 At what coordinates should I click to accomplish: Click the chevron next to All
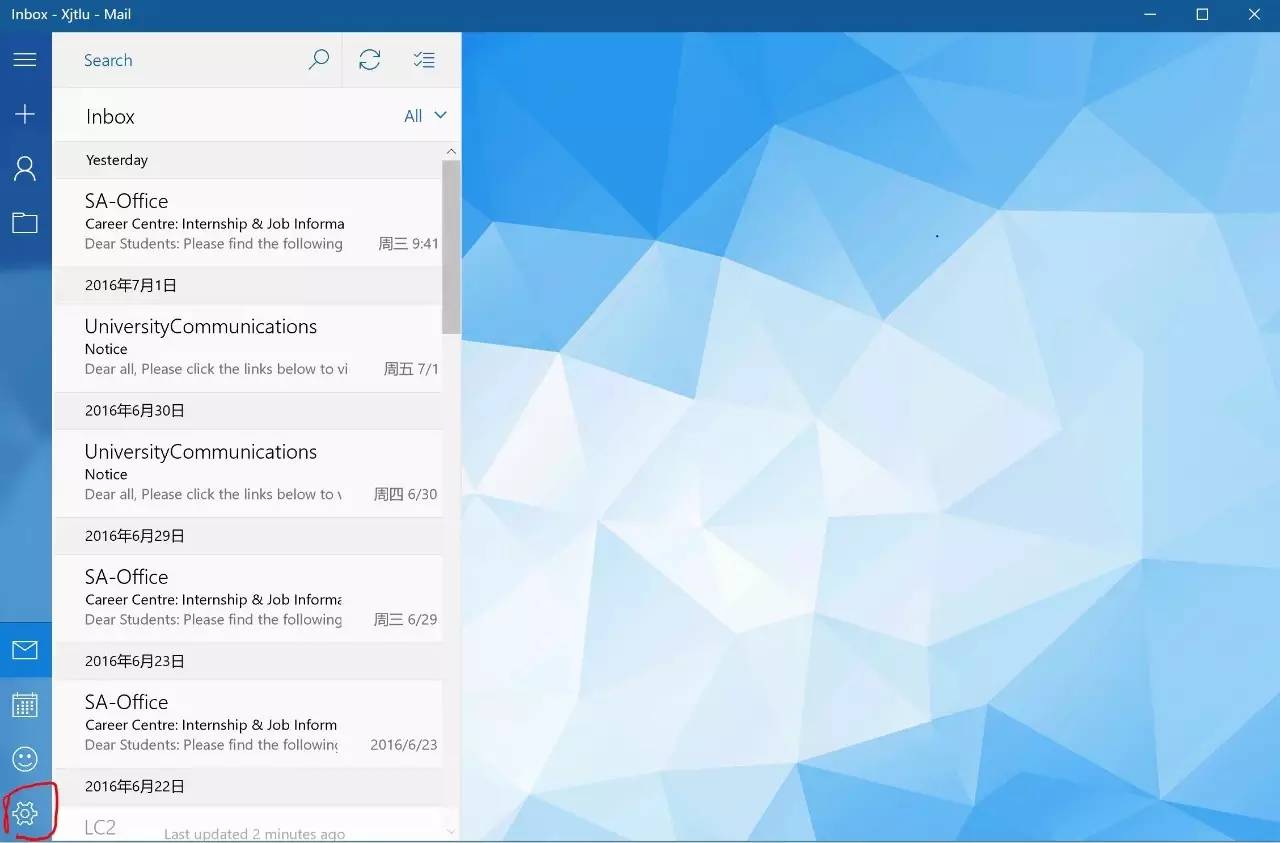[440, 115]
